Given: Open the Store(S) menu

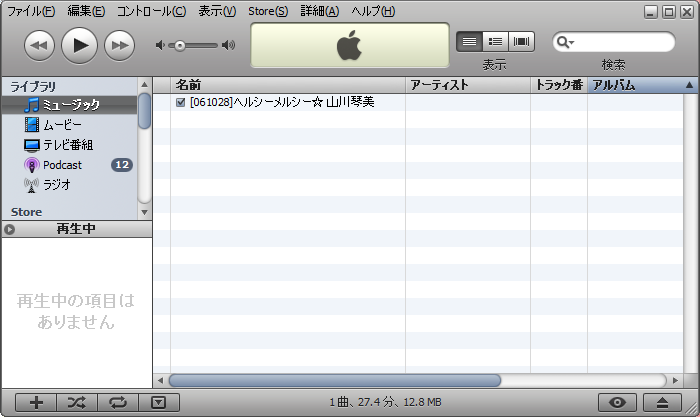Looking at the screenshot, I should [x=268, y=11].
